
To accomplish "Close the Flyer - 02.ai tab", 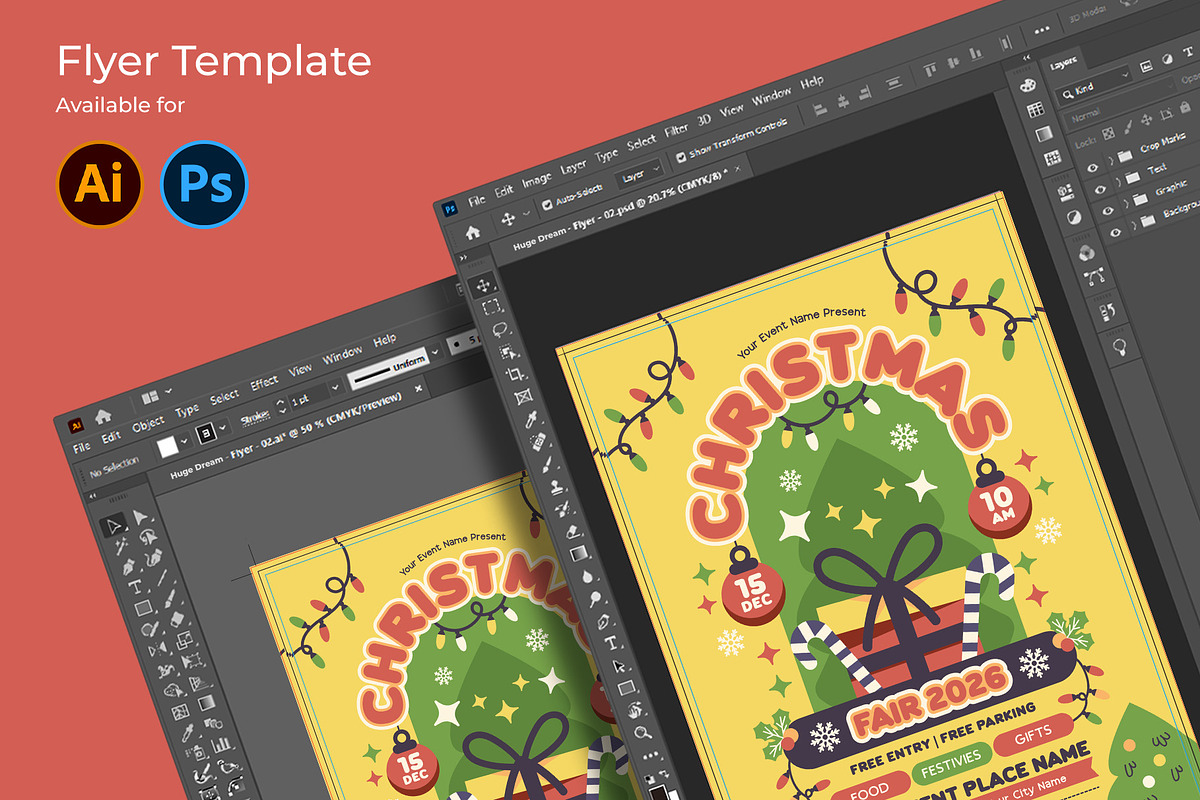I will click(x=418, y=388).
